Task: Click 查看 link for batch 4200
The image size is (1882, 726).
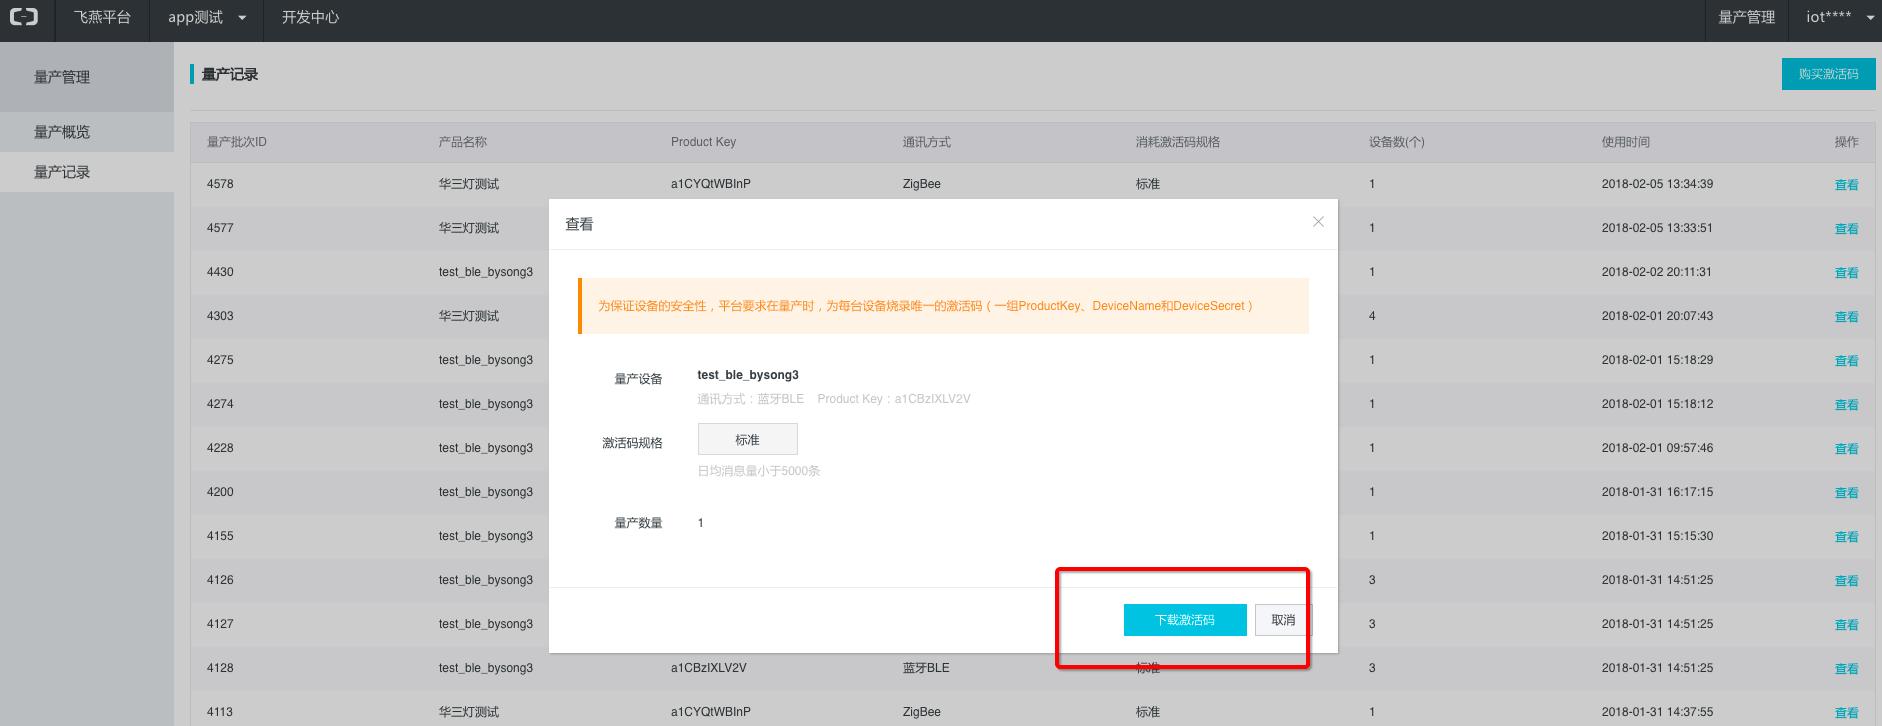Action: pyautogui.click(x=1846, y=493)
